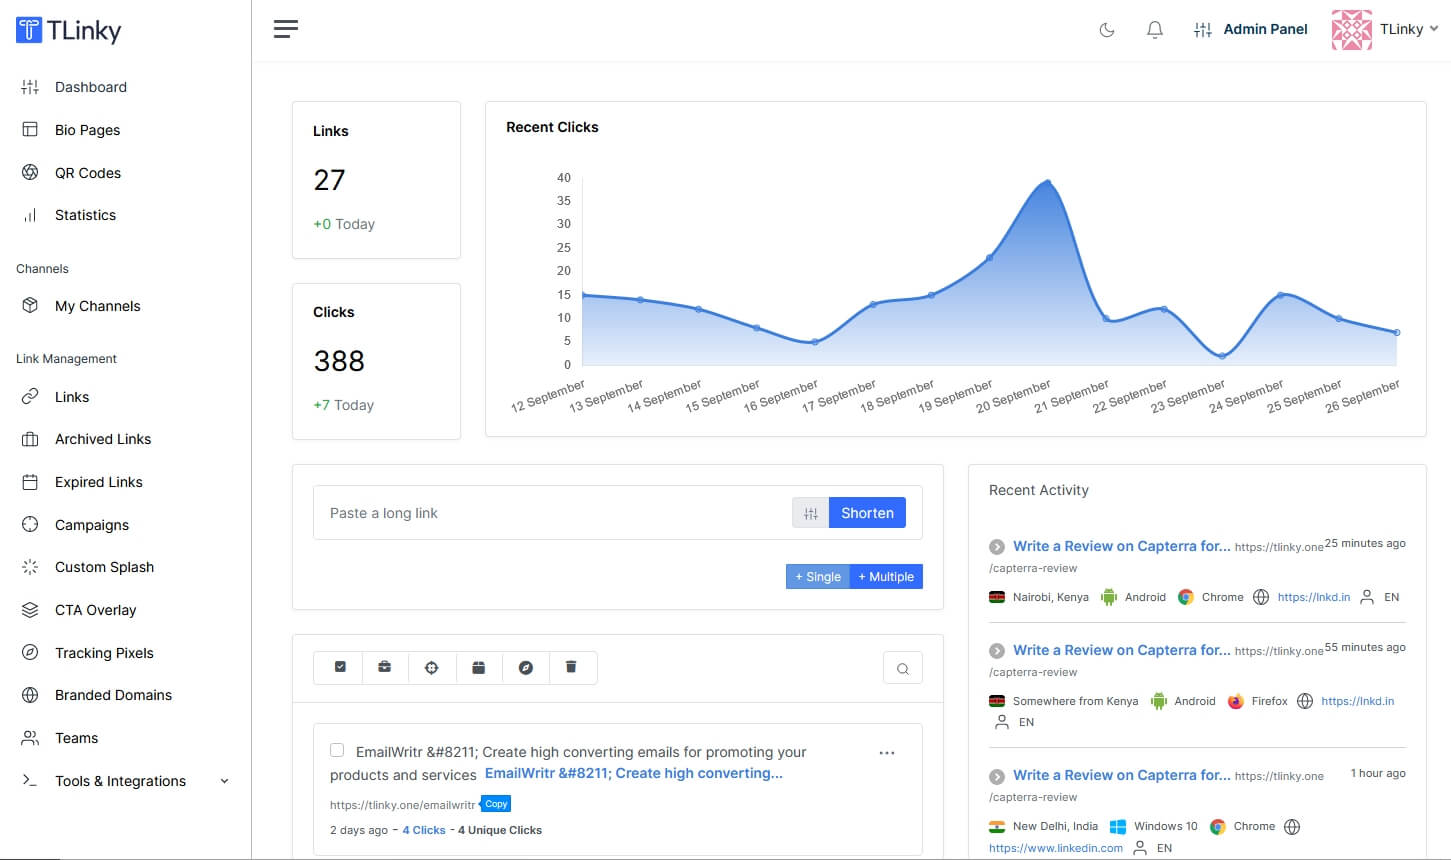
Task: Click the compass icon in the link toolbar
Action: [x=526, y=667]
